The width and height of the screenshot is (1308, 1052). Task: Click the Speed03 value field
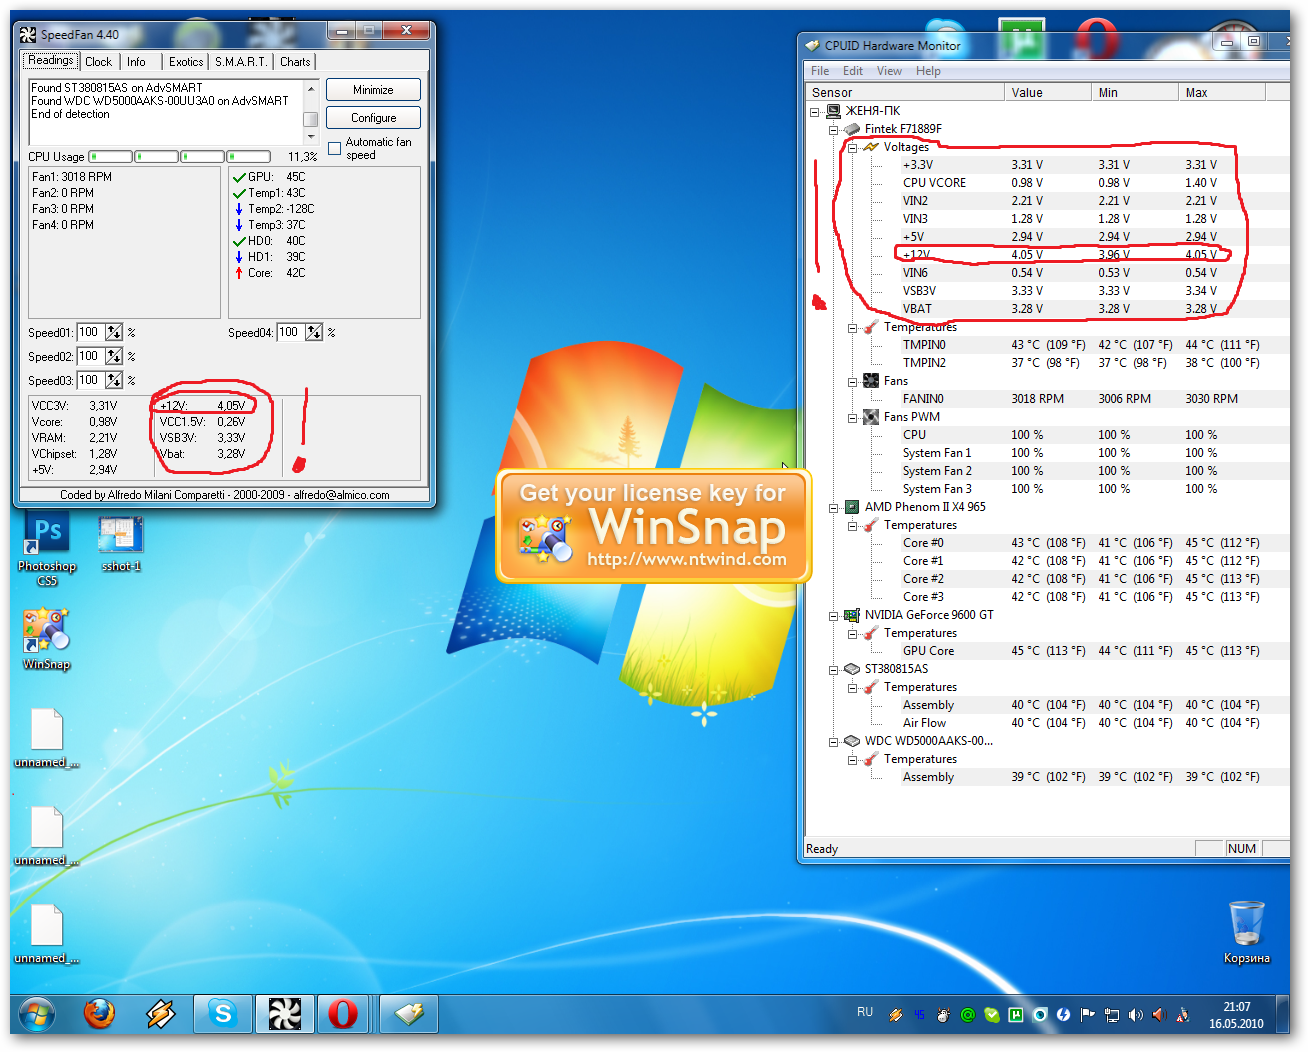91,380
